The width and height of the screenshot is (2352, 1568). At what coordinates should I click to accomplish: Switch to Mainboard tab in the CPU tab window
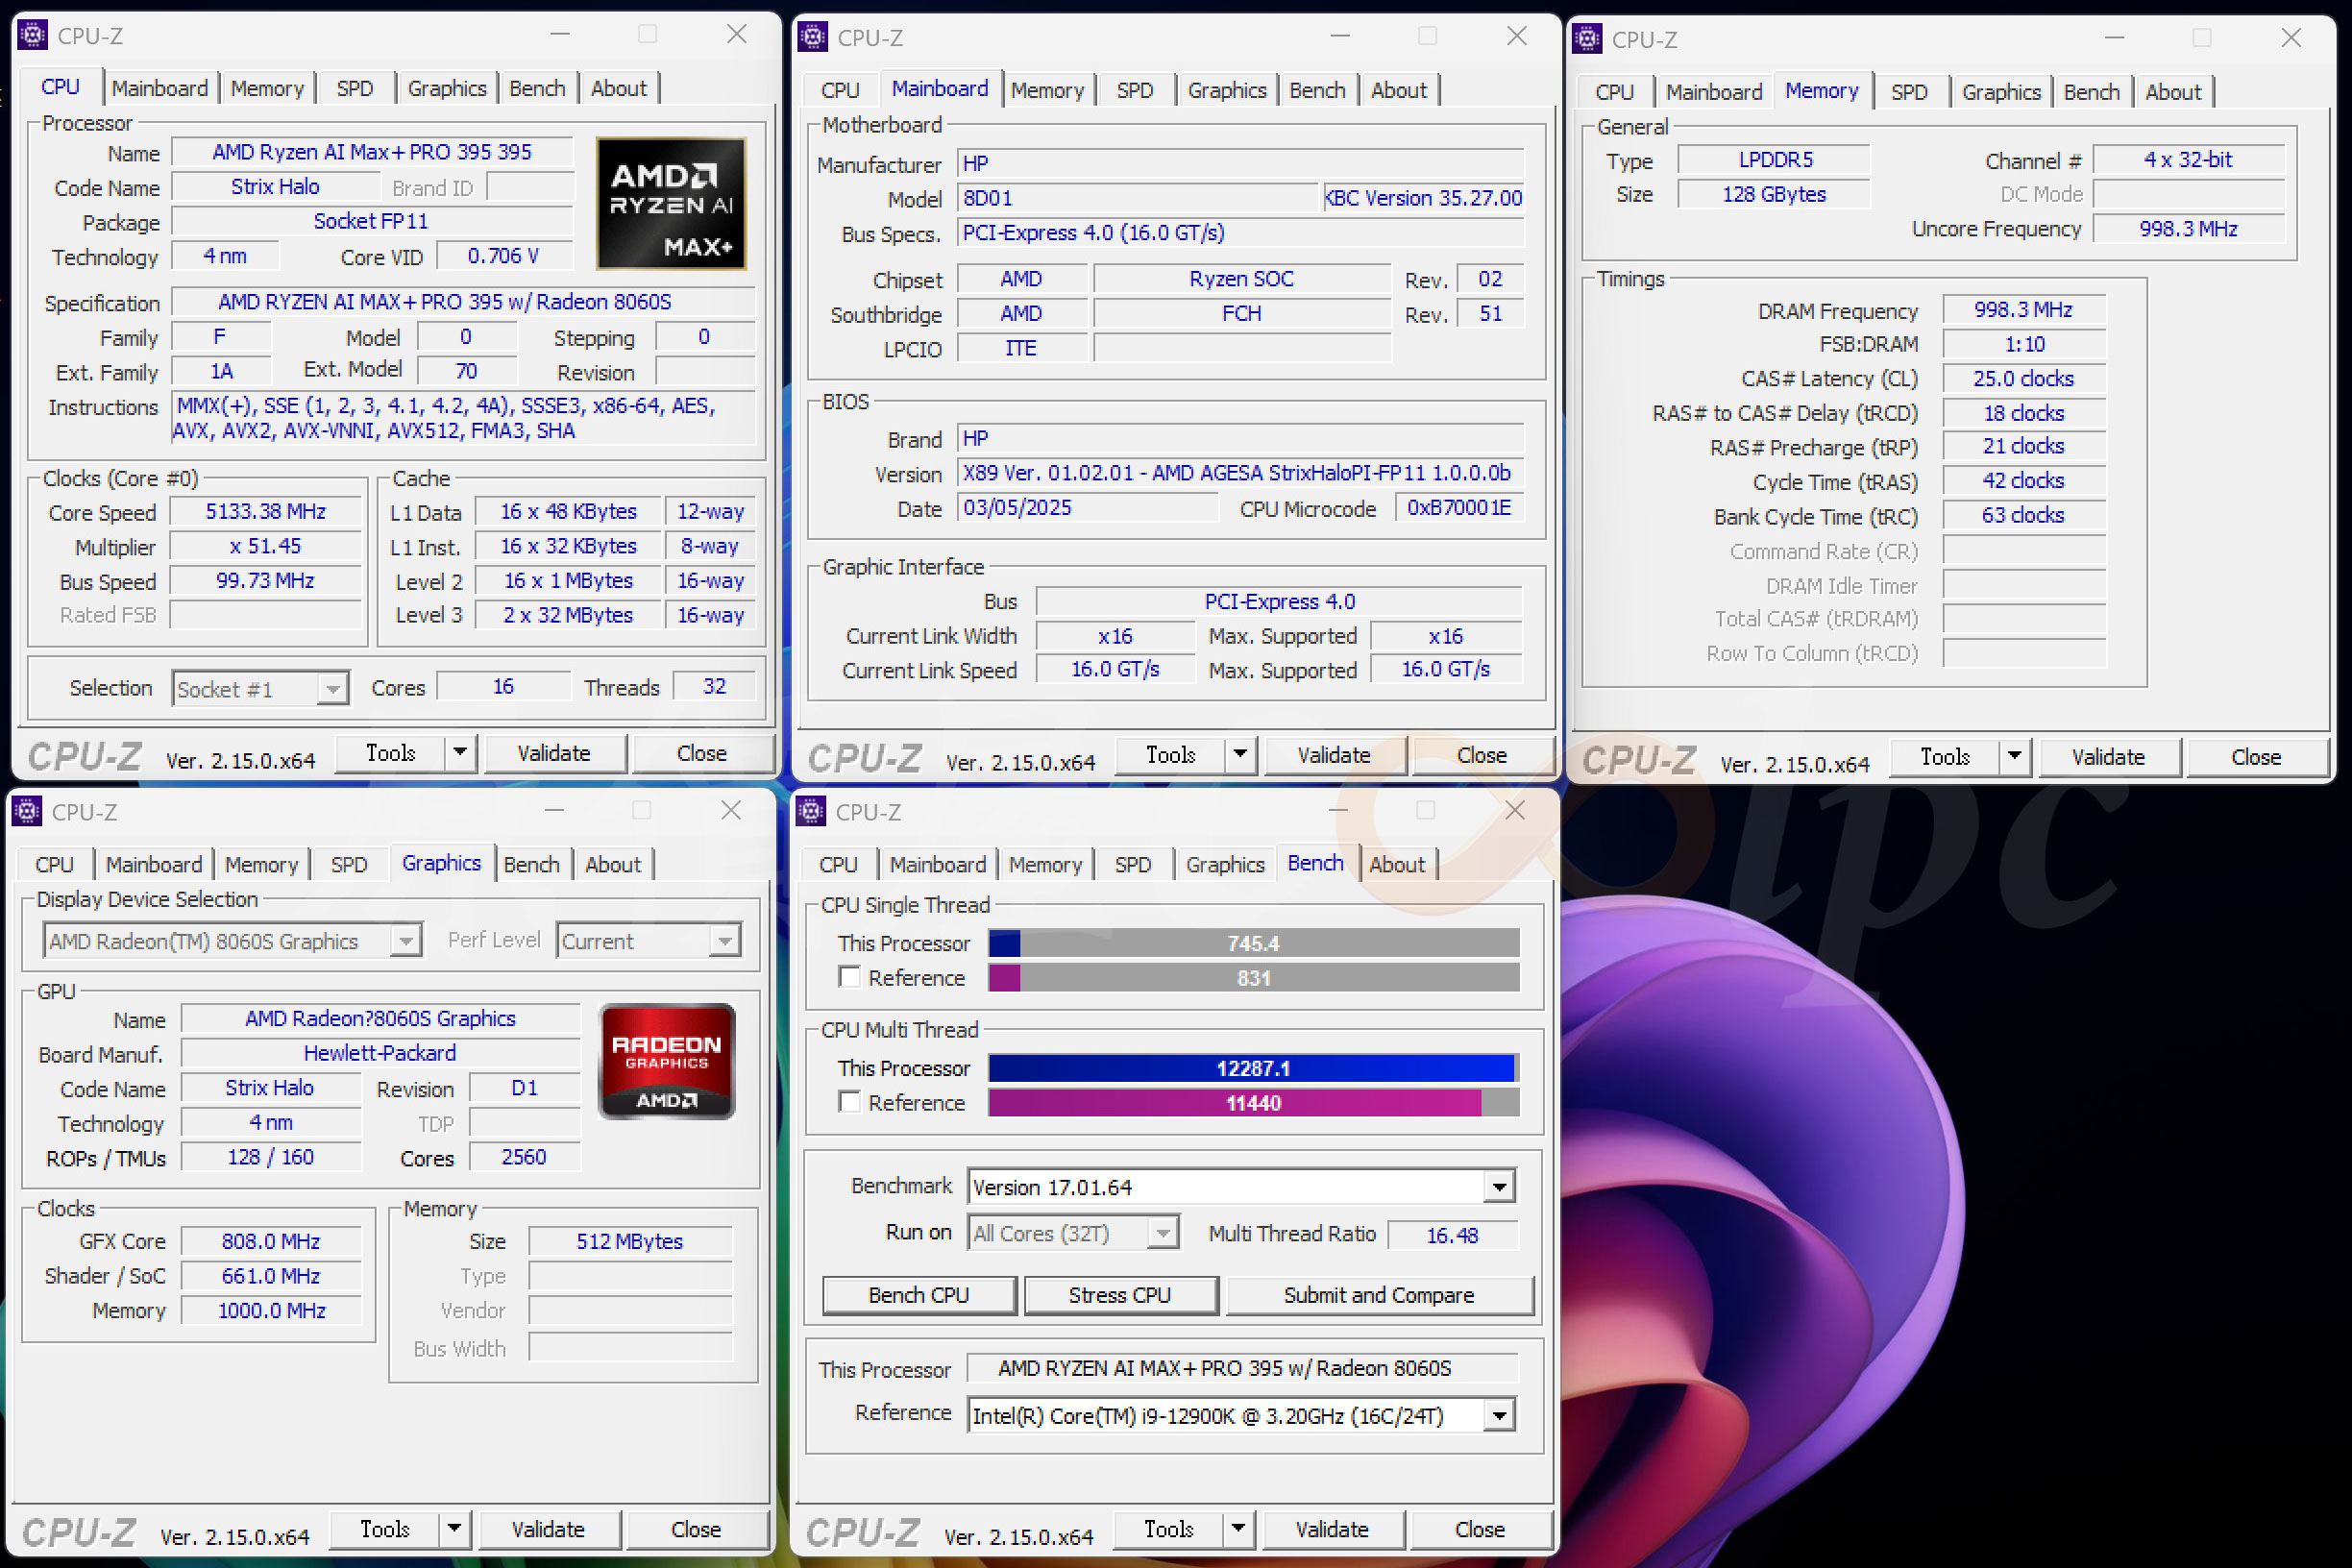point(160,88)
